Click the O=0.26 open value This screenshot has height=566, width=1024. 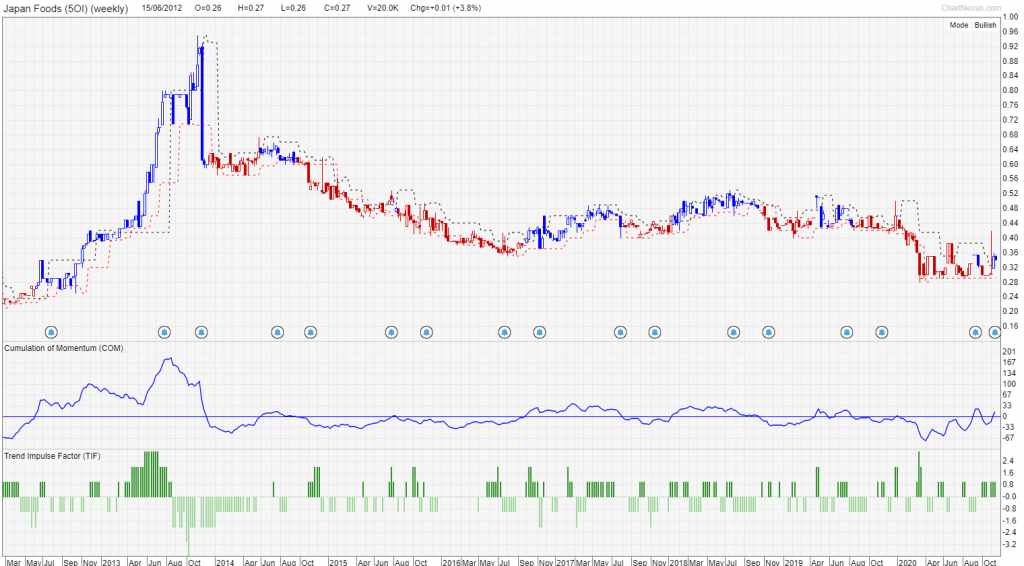(208, 8)
